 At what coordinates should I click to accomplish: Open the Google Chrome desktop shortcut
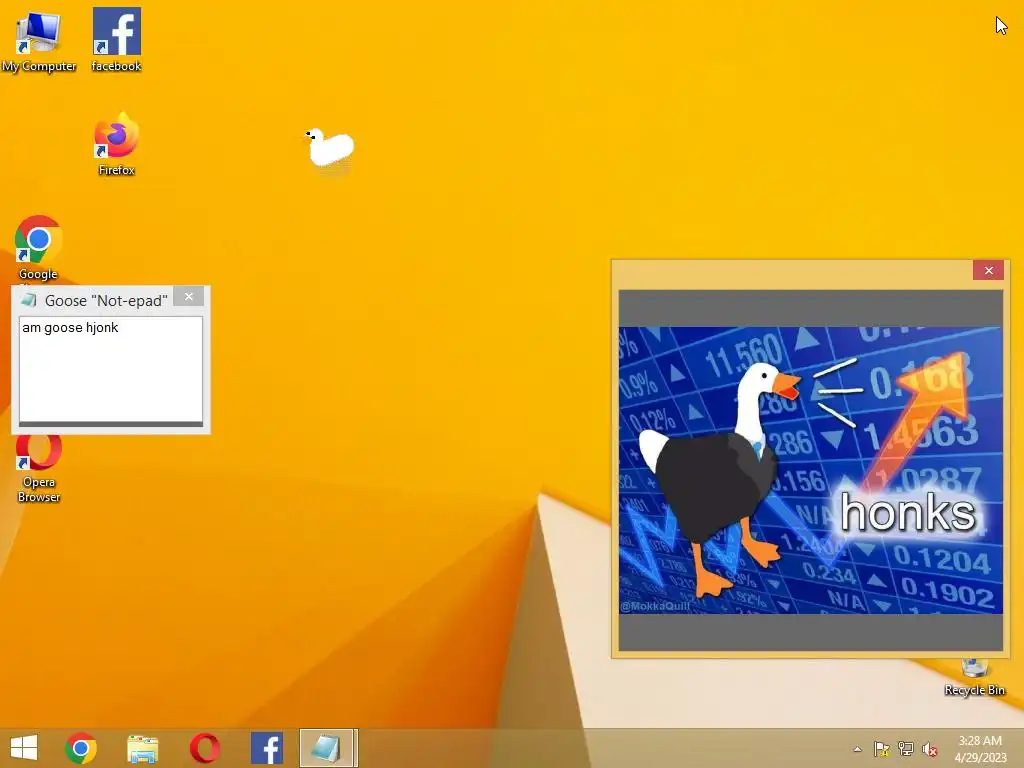[x=39, y=248]
